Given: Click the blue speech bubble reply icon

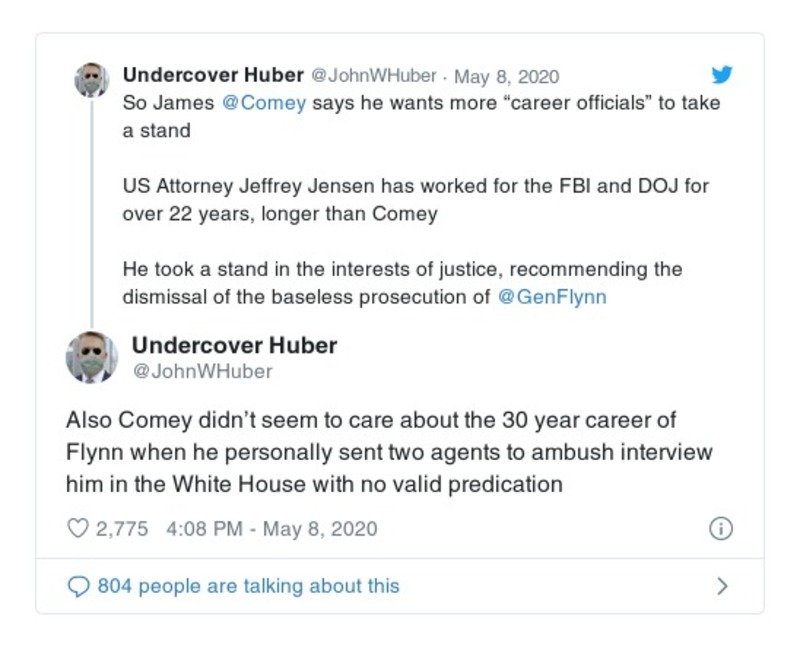Looking at the screenshot, I should [x=78, y=586].
